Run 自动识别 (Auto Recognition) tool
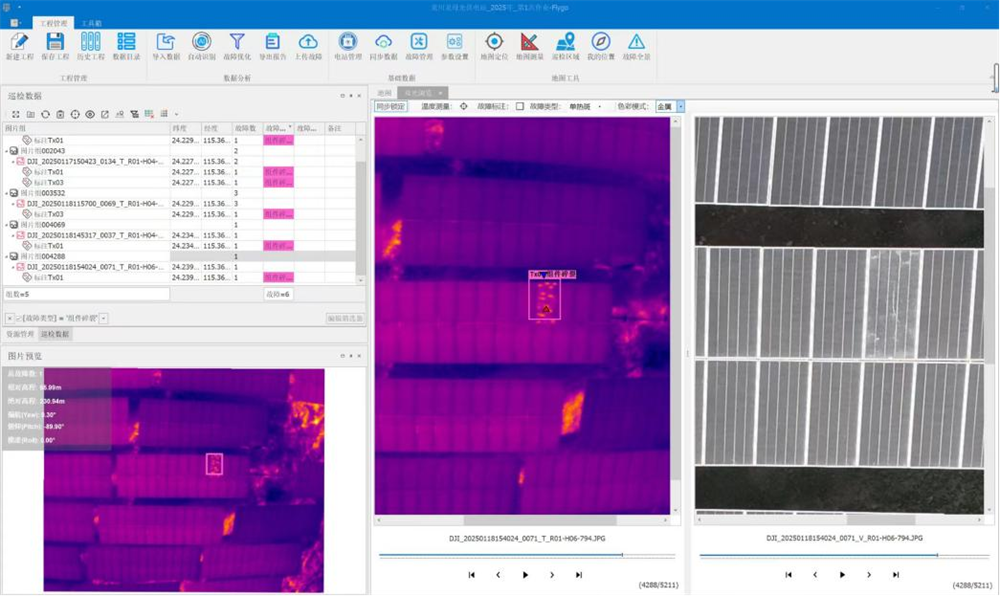Image resolution: width=1000 pixels, height=596 pixels. (201, 42)
